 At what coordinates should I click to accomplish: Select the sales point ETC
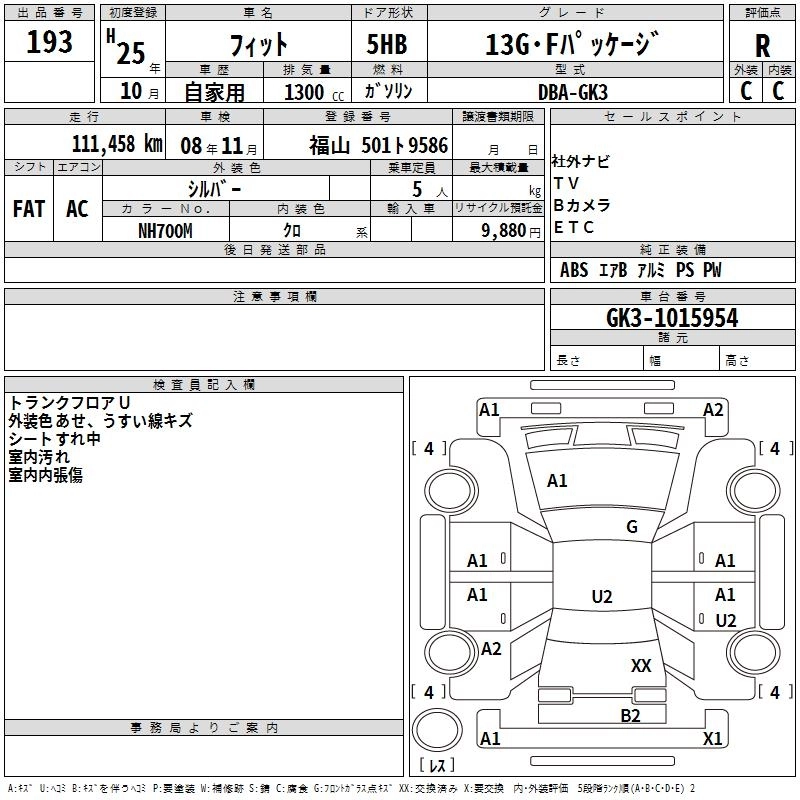pyautogui.click(x=573, y=227)
